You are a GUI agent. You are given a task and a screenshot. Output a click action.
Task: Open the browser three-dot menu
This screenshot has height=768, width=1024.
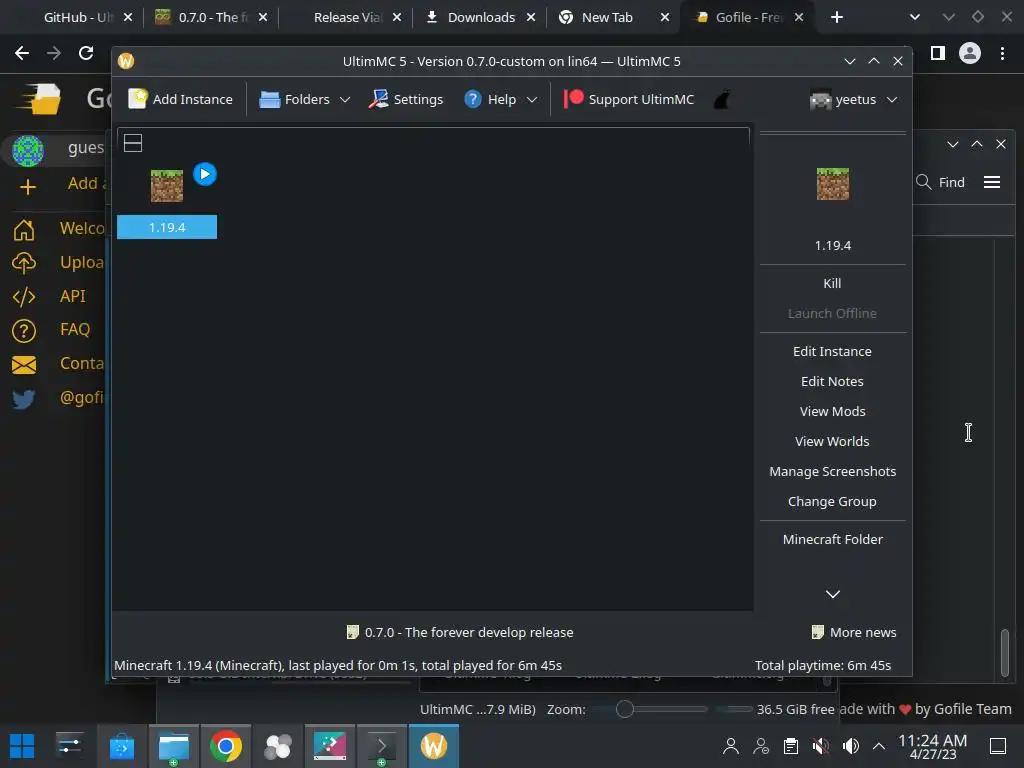coord(1002,53)
